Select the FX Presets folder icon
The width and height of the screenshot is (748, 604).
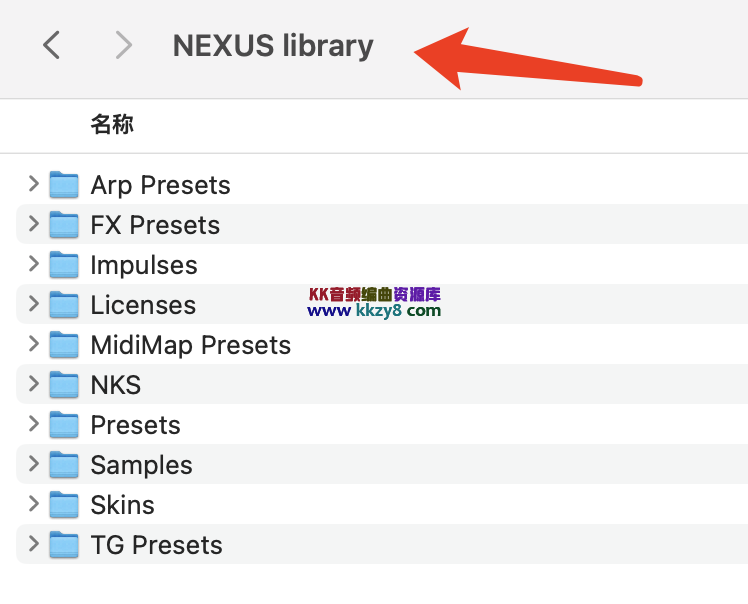coord(64,224)
